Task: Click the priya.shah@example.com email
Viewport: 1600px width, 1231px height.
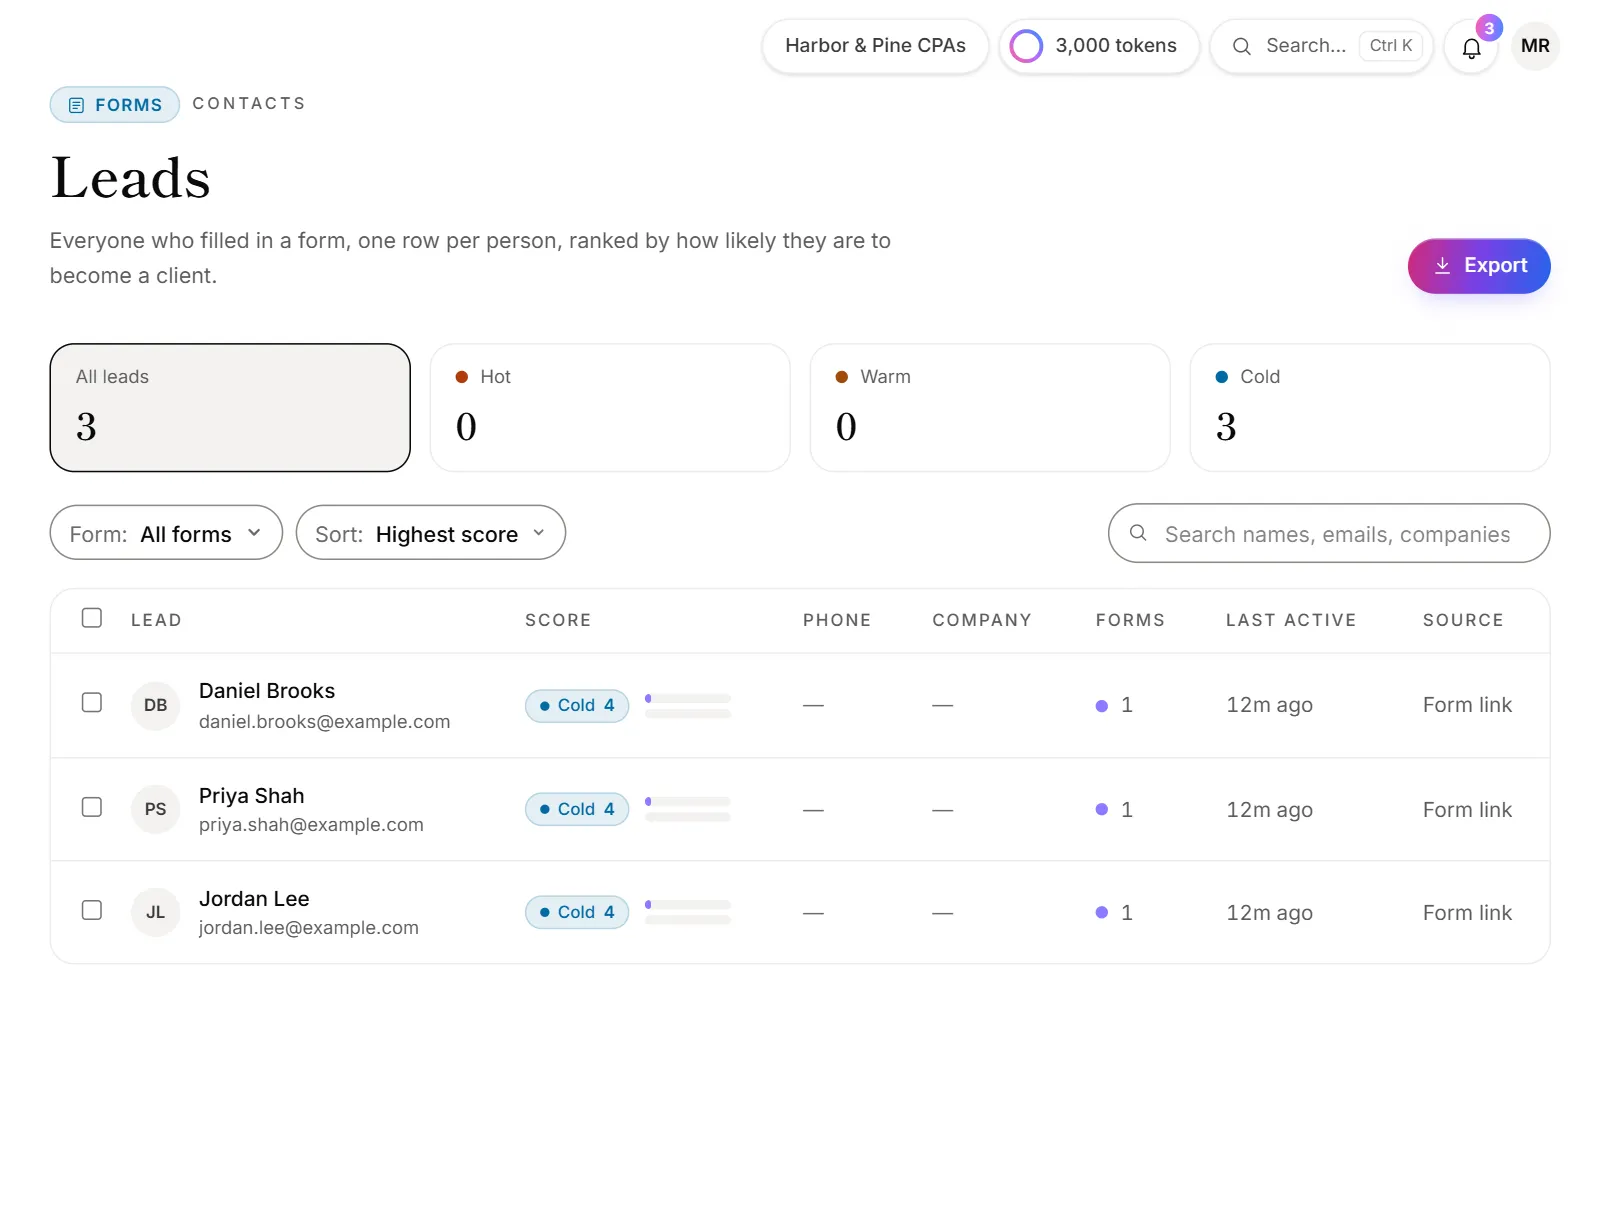Action: tap(311, 825)
